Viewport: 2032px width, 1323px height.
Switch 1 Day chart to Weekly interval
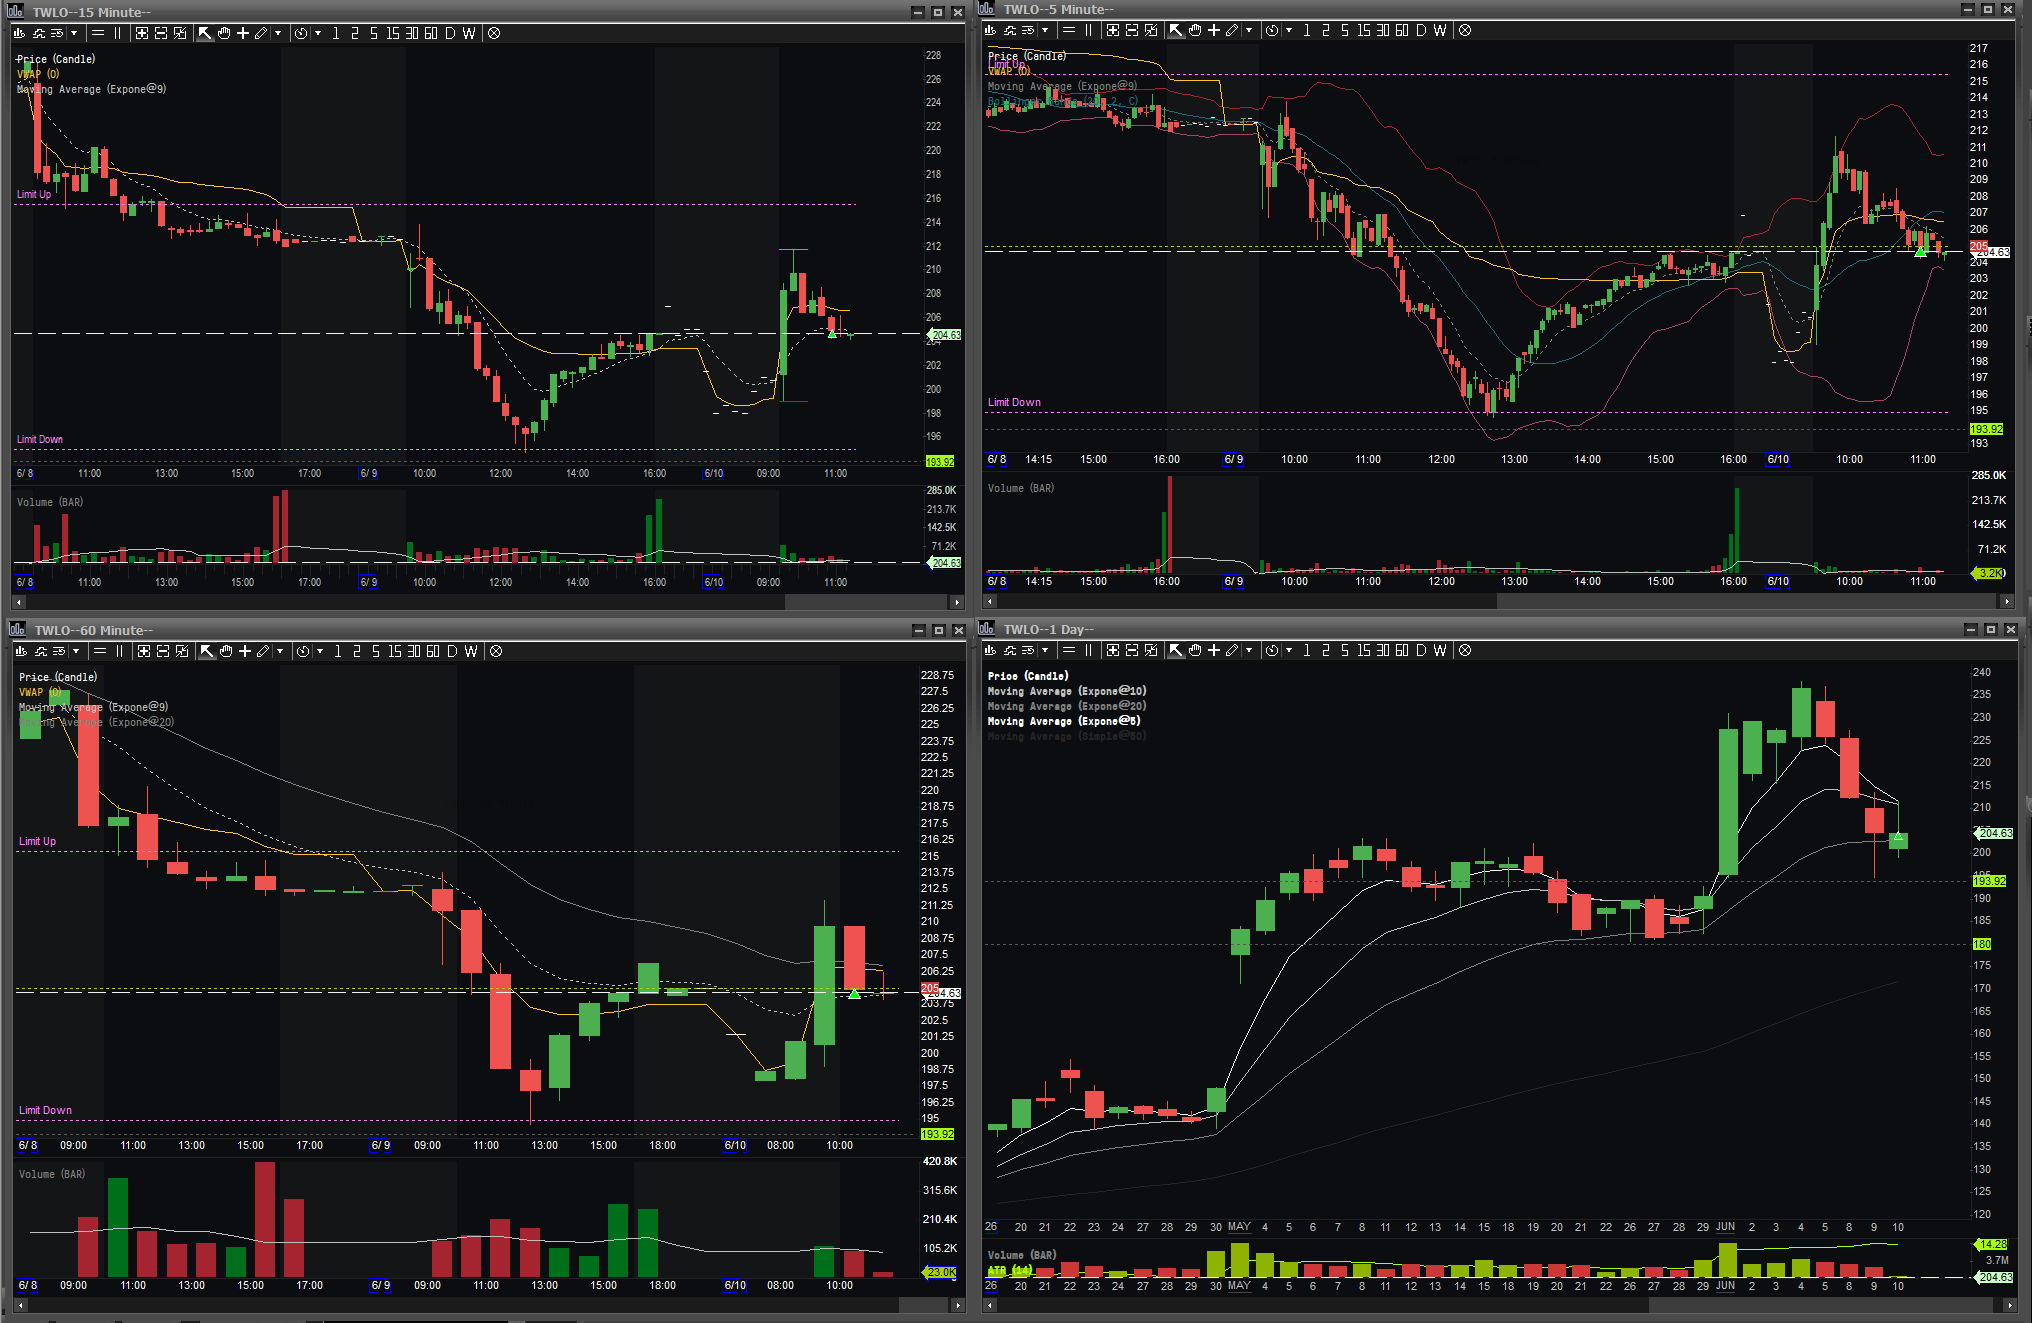click(x=1440, y=650)
